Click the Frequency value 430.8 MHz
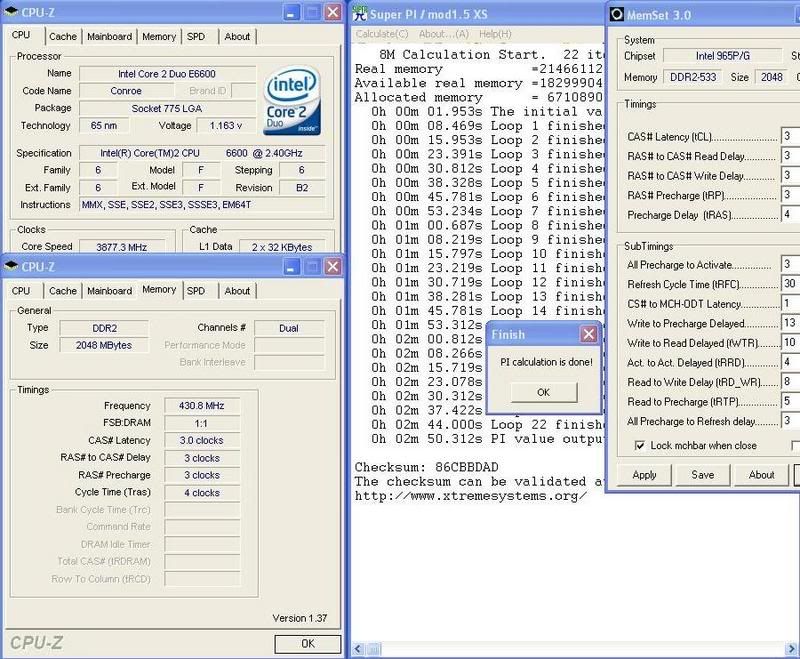800x659 pixels. [202, 405]
